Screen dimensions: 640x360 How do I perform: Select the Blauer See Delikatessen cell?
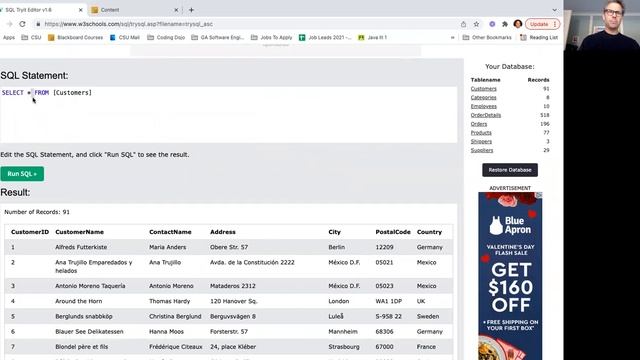pyautogui.click(x=89, y=332)
